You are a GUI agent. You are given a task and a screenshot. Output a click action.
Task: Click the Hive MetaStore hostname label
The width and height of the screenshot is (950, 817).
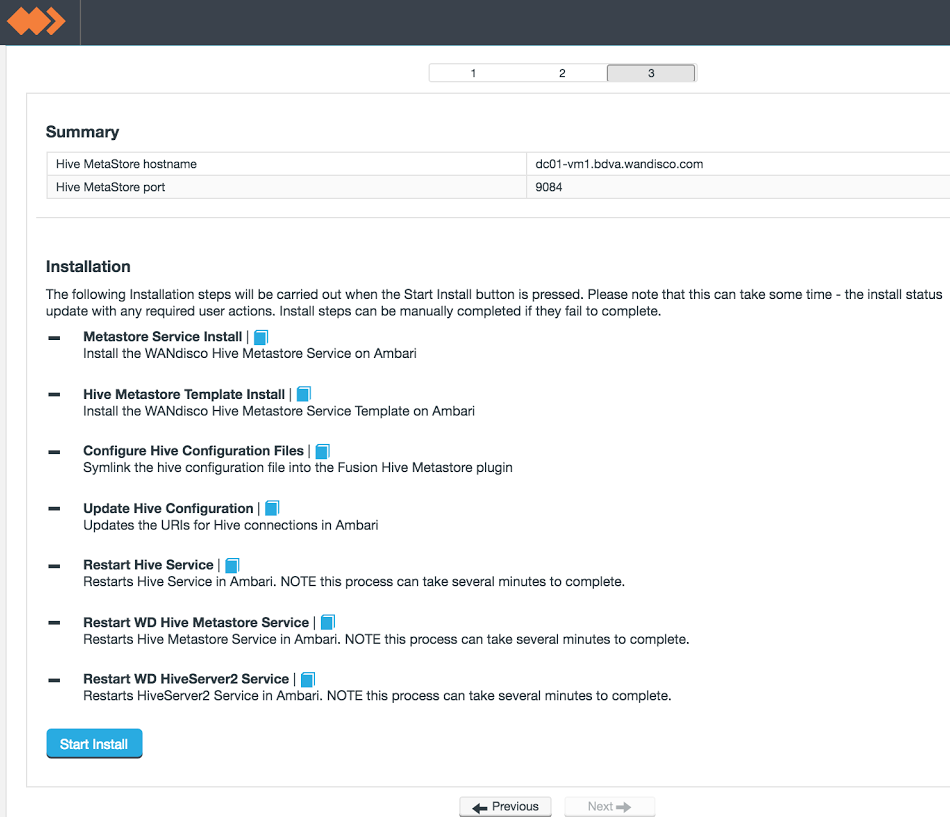click(x=126, y=164)
